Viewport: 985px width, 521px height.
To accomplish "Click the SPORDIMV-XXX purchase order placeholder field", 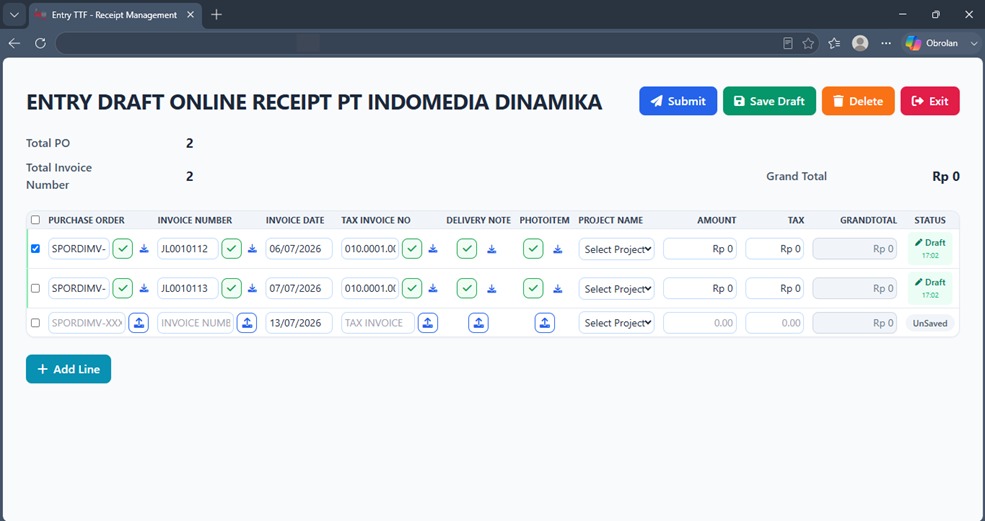I will [x=87, y=323].
